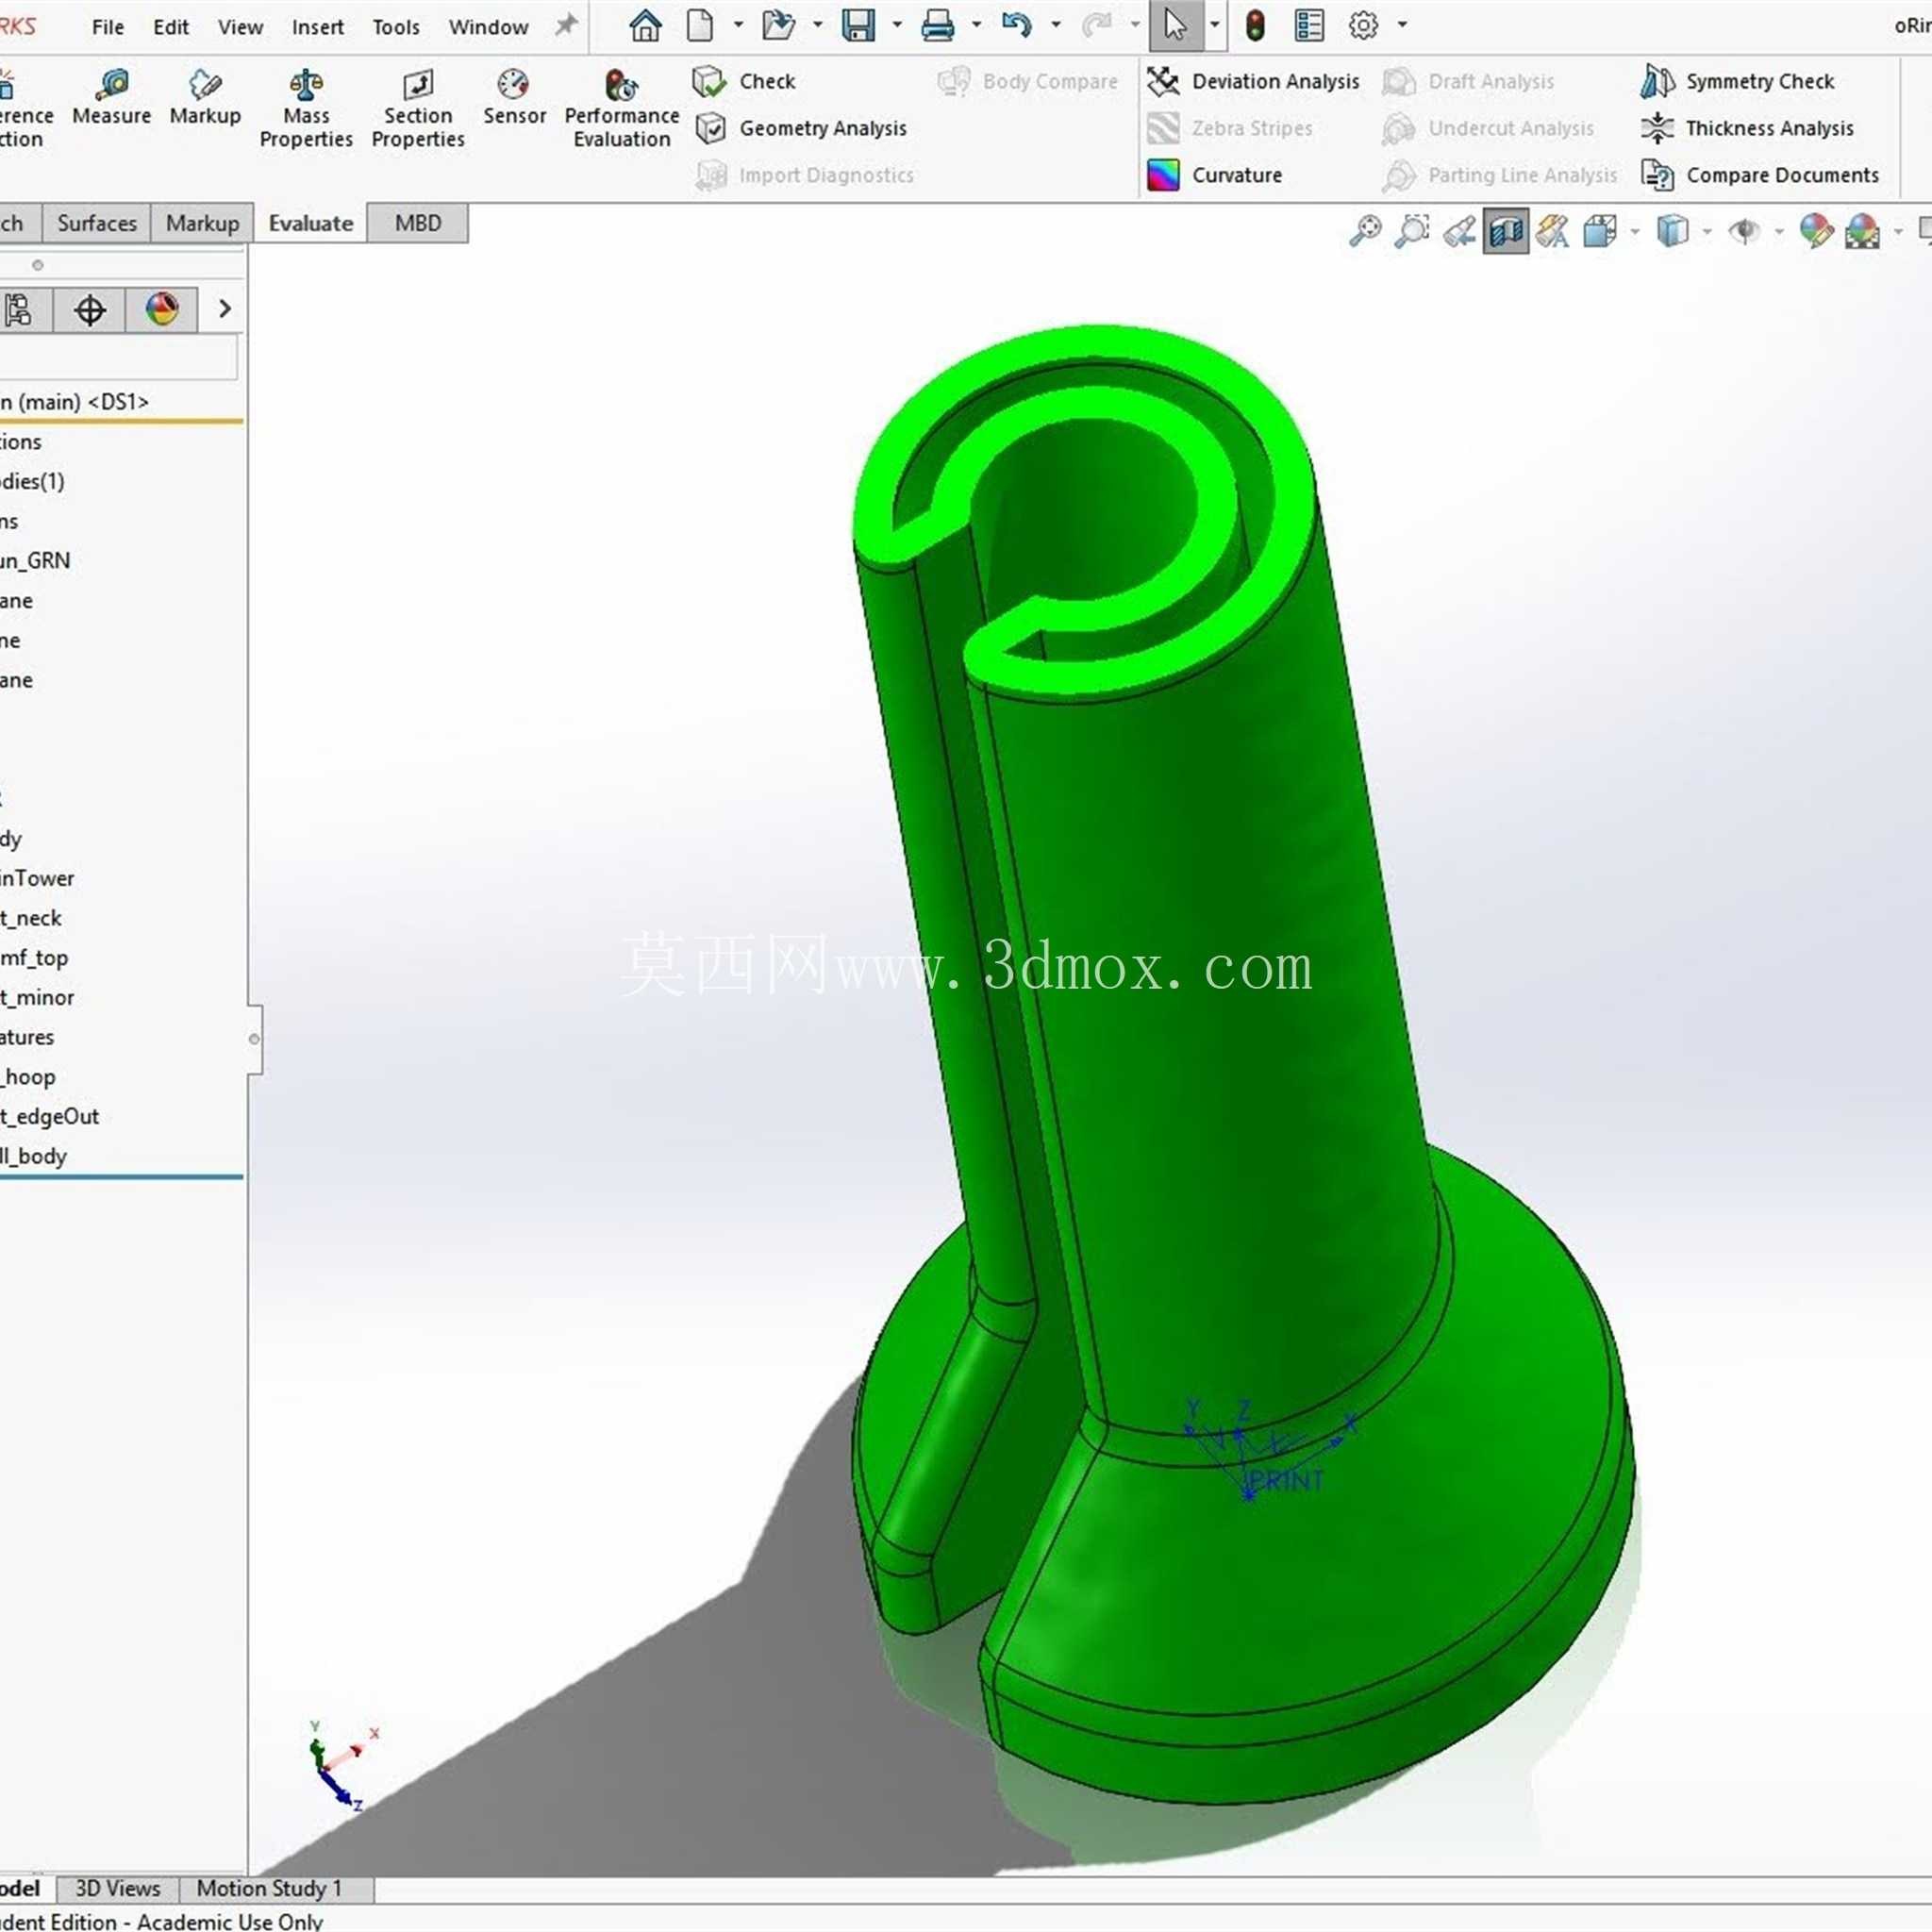
Task: Run Symmetry Check
Action: 1738,81
